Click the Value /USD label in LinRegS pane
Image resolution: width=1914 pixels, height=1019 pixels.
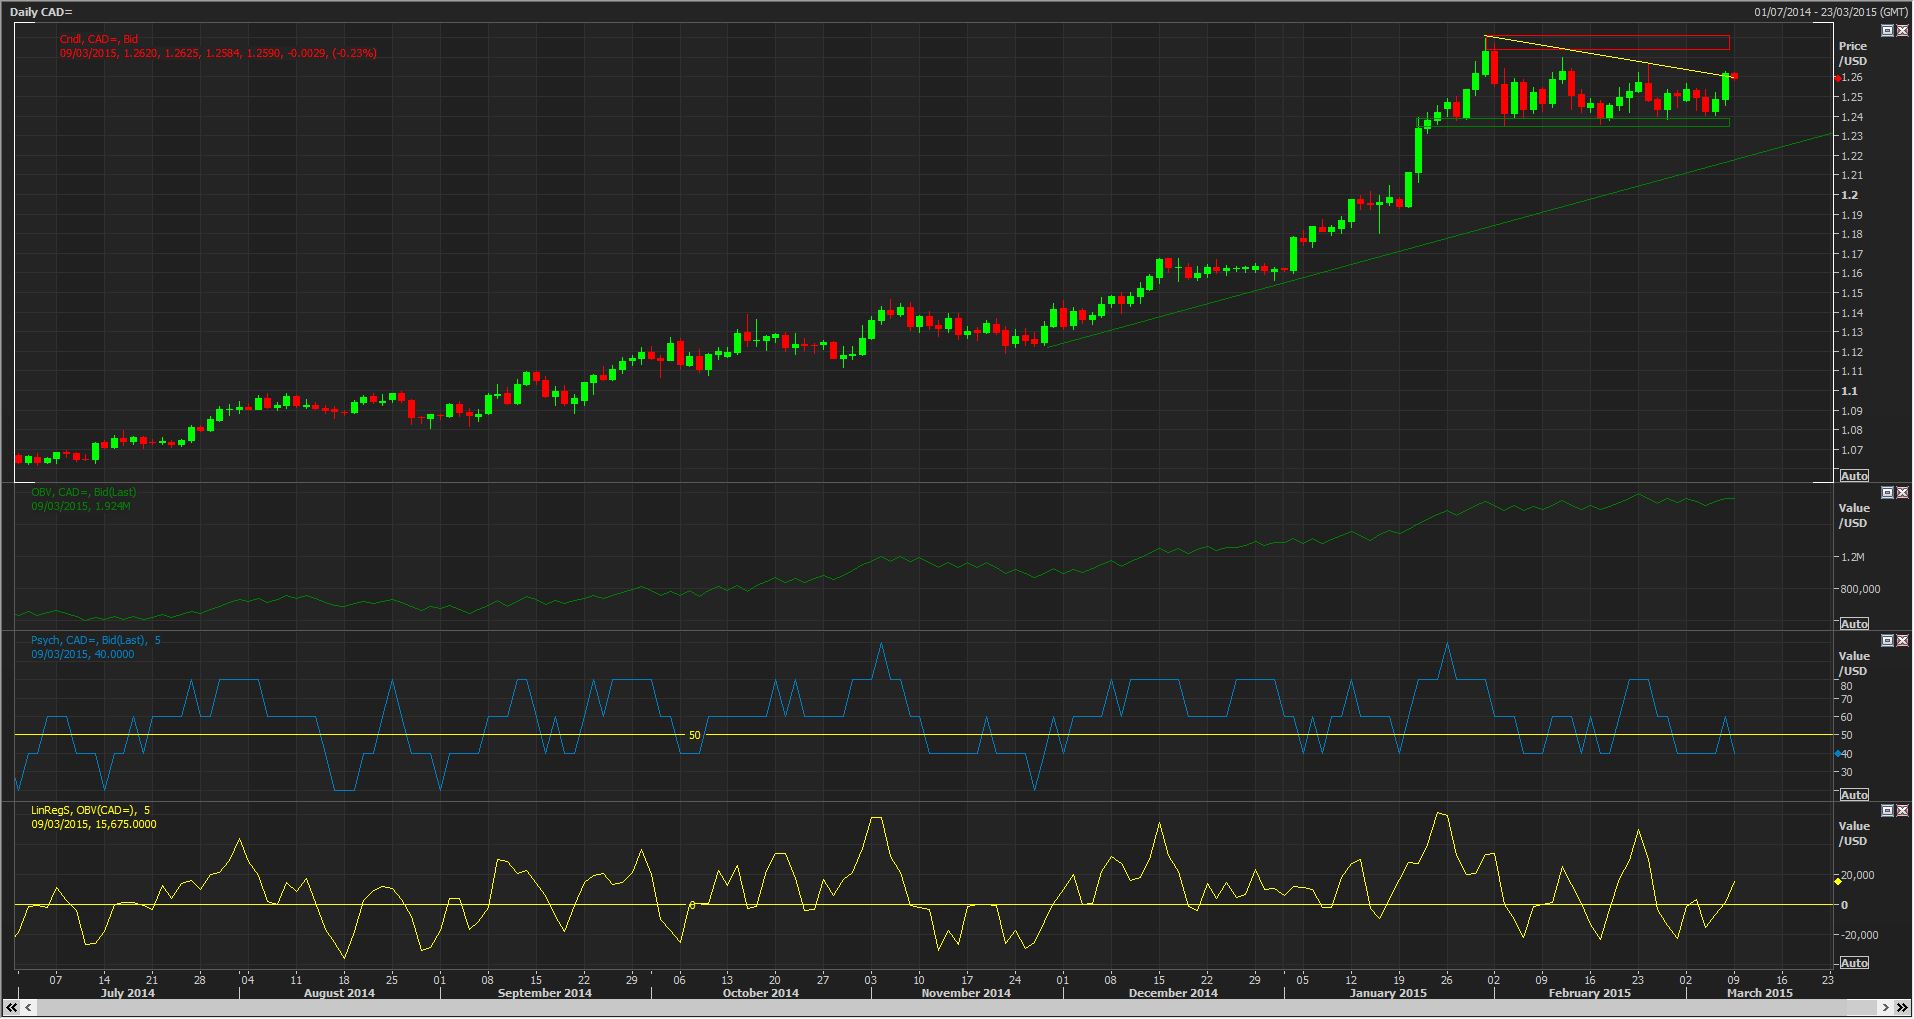click(x=1853, y=834)
